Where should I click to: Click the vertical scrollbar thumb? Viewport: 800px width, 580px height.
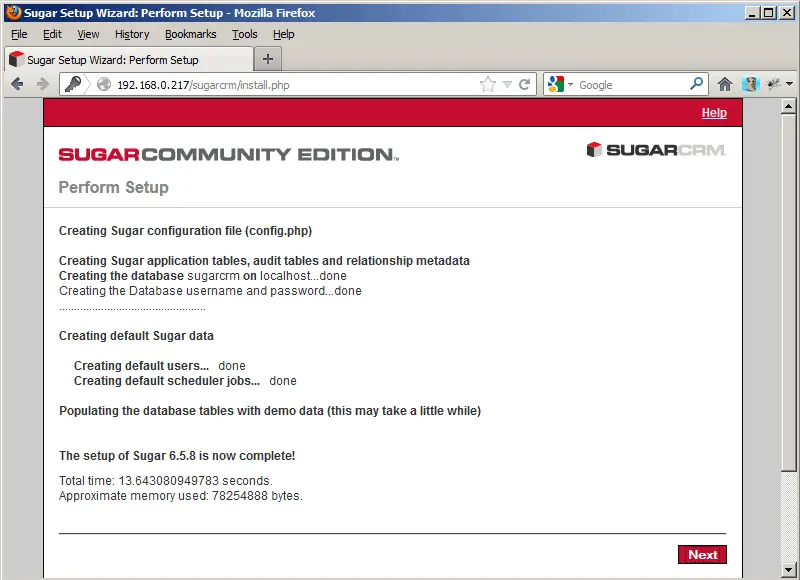789,292
